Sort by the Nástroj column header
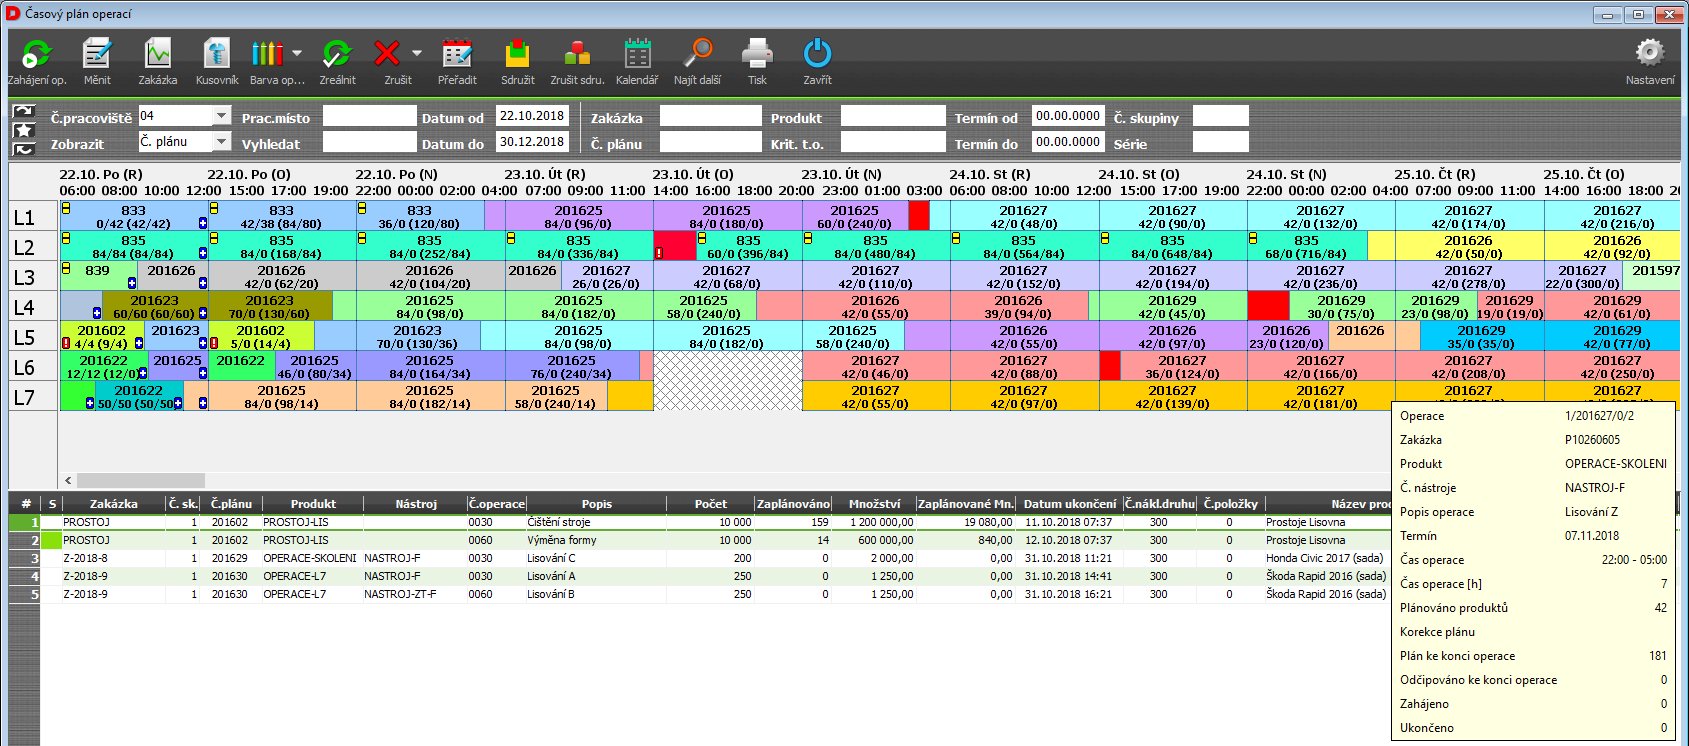Screen dimensions: 1689x746 point(416,504)
